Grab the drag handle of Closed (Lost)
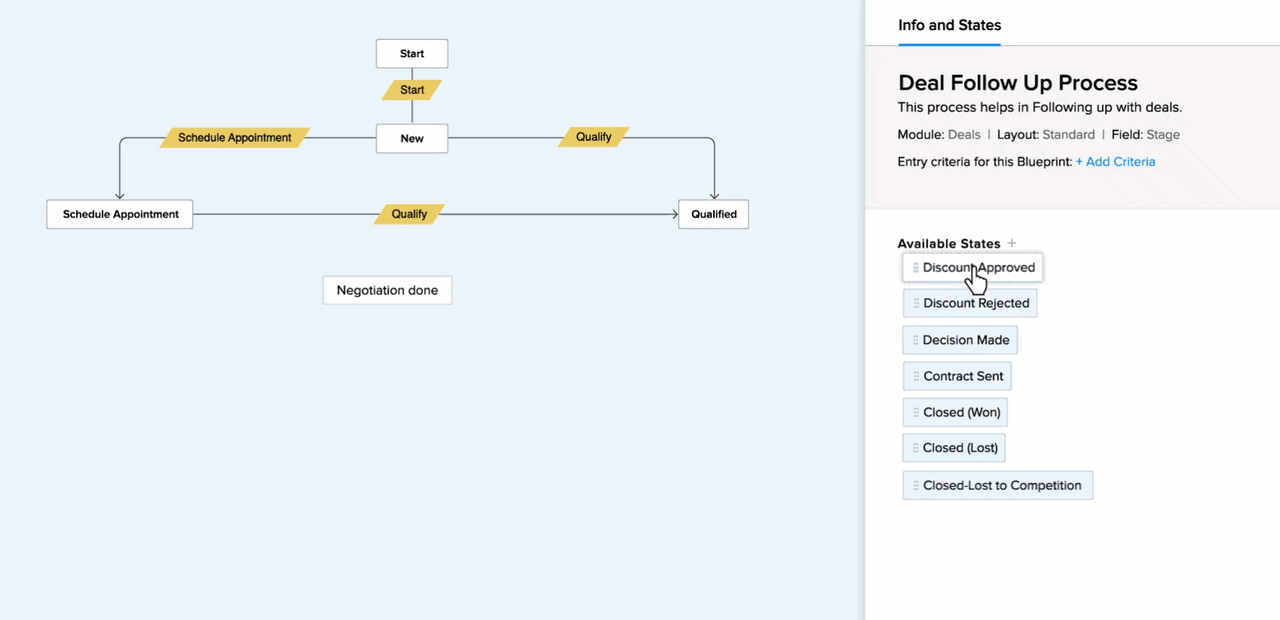Viewport: 1280px width, 620px height. tap(915, 448)
